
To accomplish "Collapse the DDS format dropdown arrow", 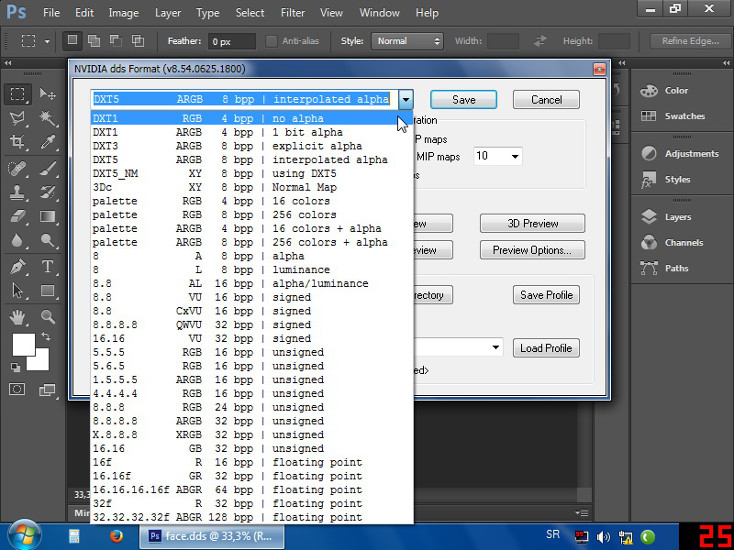I will (406, 99).
